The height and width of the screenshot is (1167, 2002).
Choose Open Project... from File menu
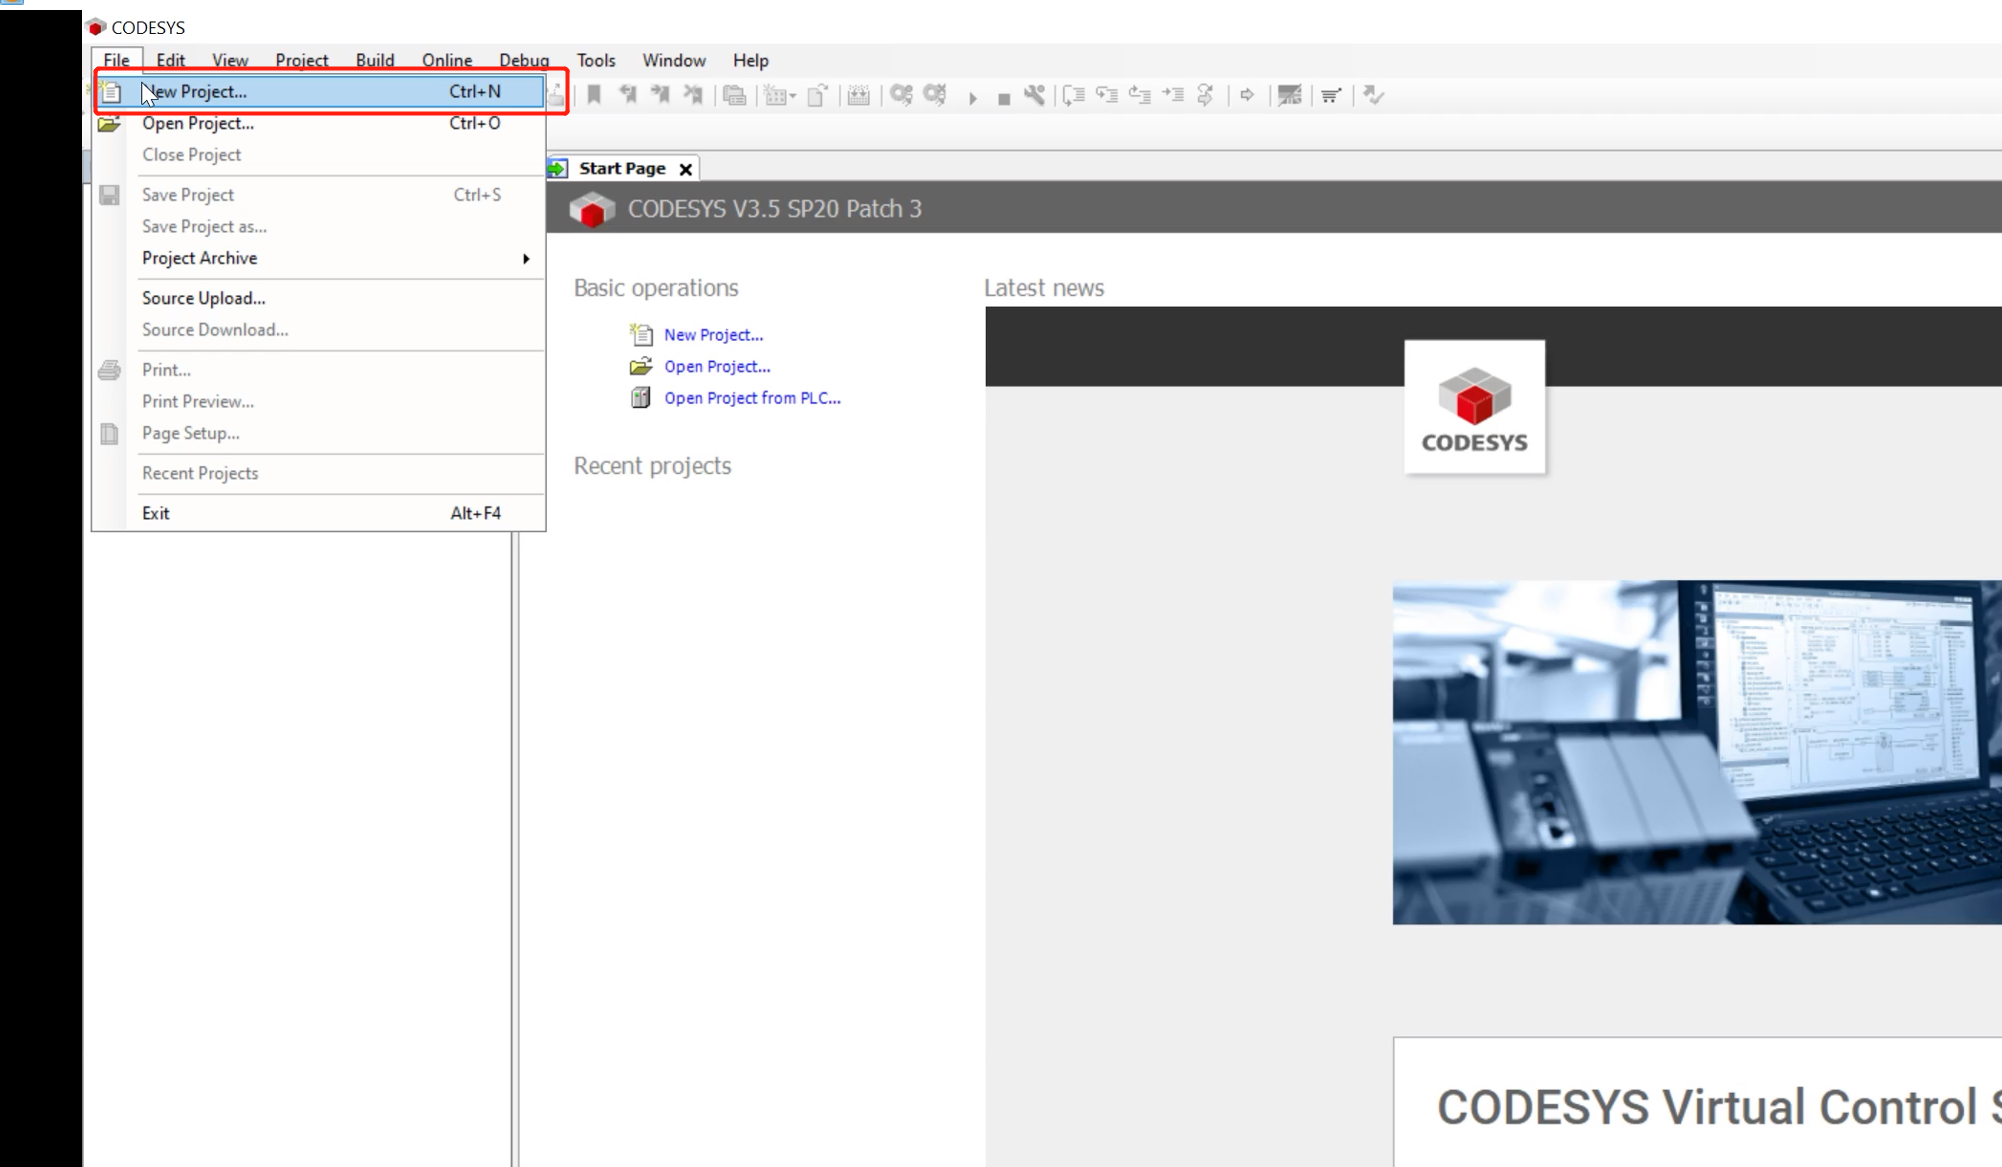pyautogui.click(x=320, y=123)
